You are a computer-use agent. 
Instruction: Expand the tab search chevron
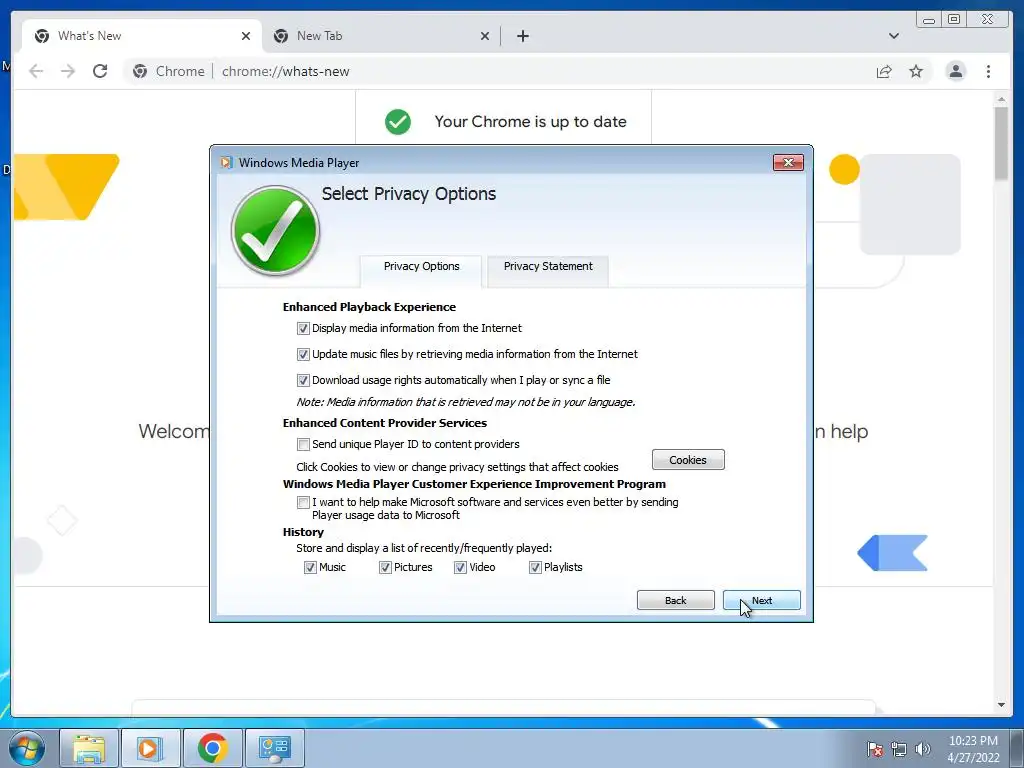coord(893,36)
